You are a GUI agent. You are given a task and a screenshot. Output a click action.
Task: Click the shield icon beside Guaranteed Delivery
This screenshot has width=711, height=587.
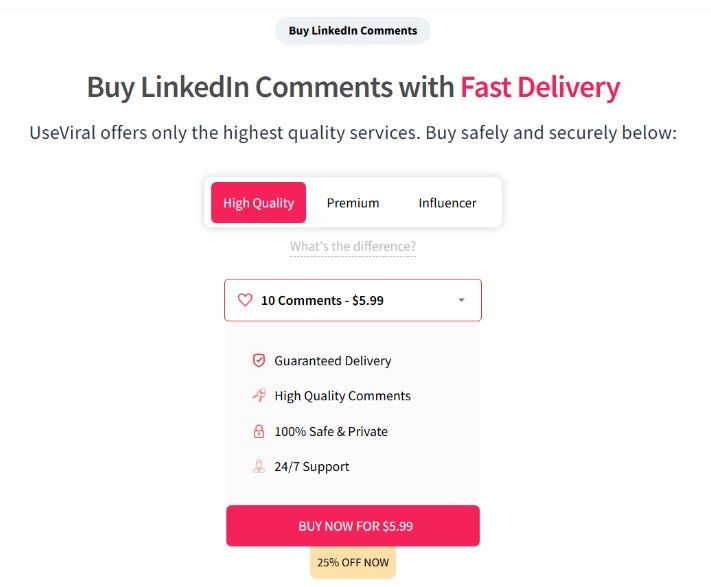(x=259, y=361)
